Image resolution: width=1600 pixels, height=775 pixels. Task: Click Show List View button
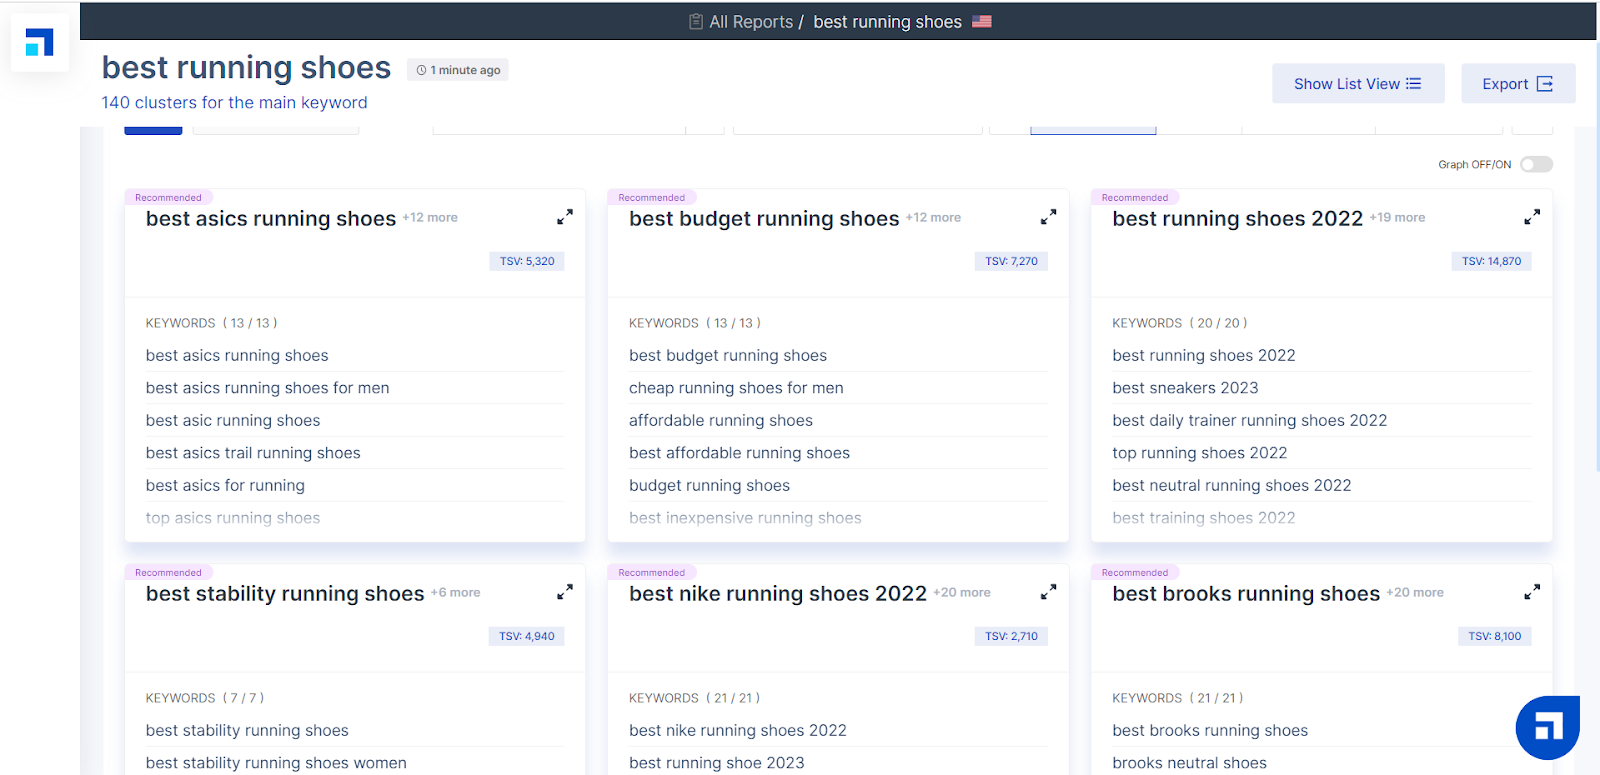(x=1357, y=84)
